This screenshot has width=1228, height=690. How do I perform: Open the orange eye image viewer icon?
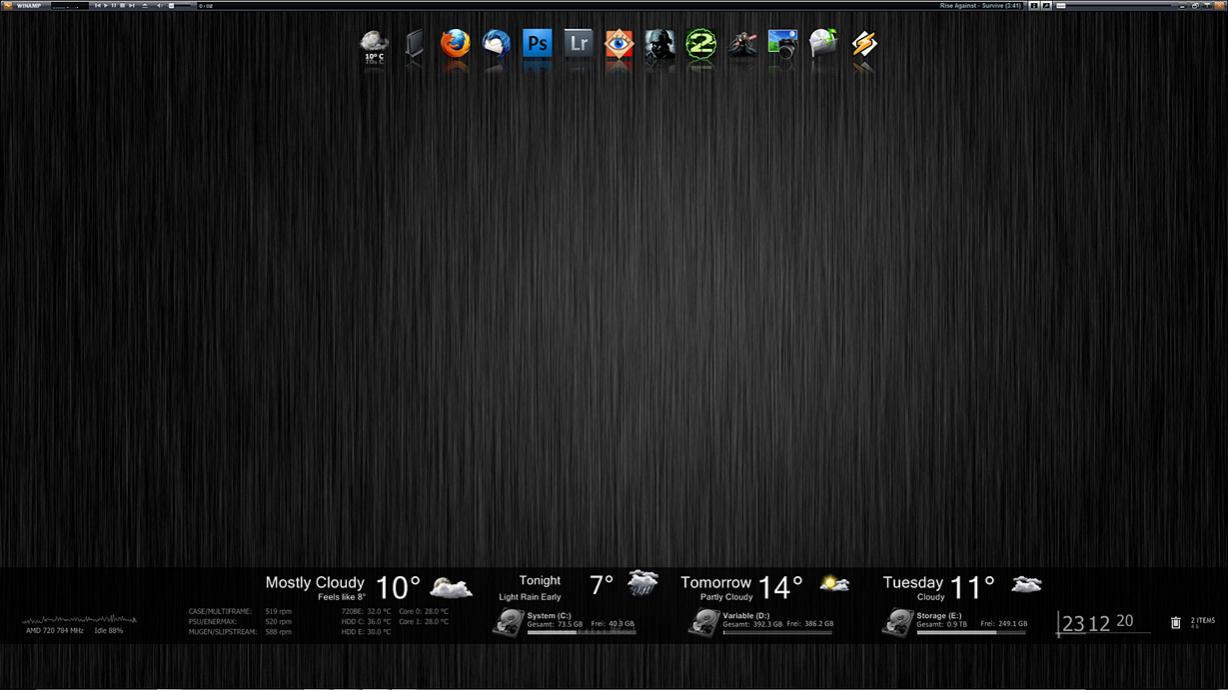[619, 43]
